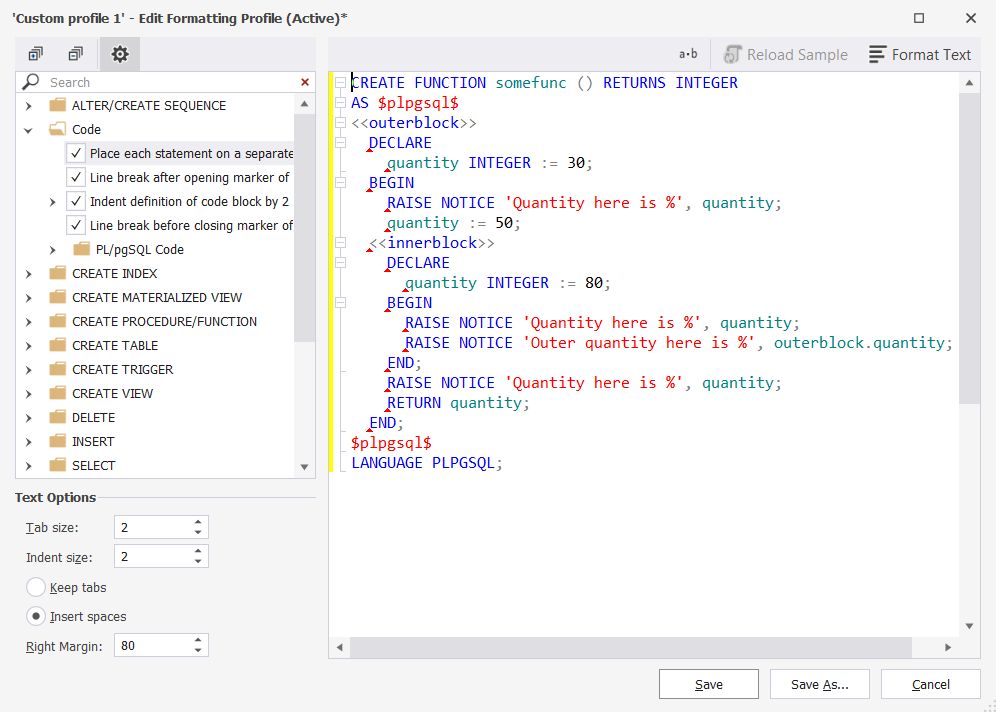Decrease Right Margin with down arrow

(198, 650)
